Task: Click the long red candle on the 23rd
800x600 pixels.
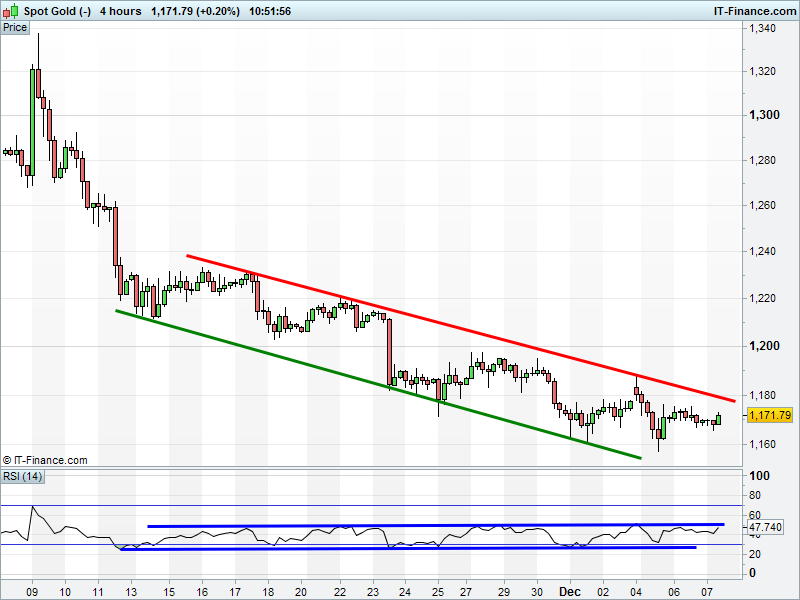Action: click(x=390, y=352)
